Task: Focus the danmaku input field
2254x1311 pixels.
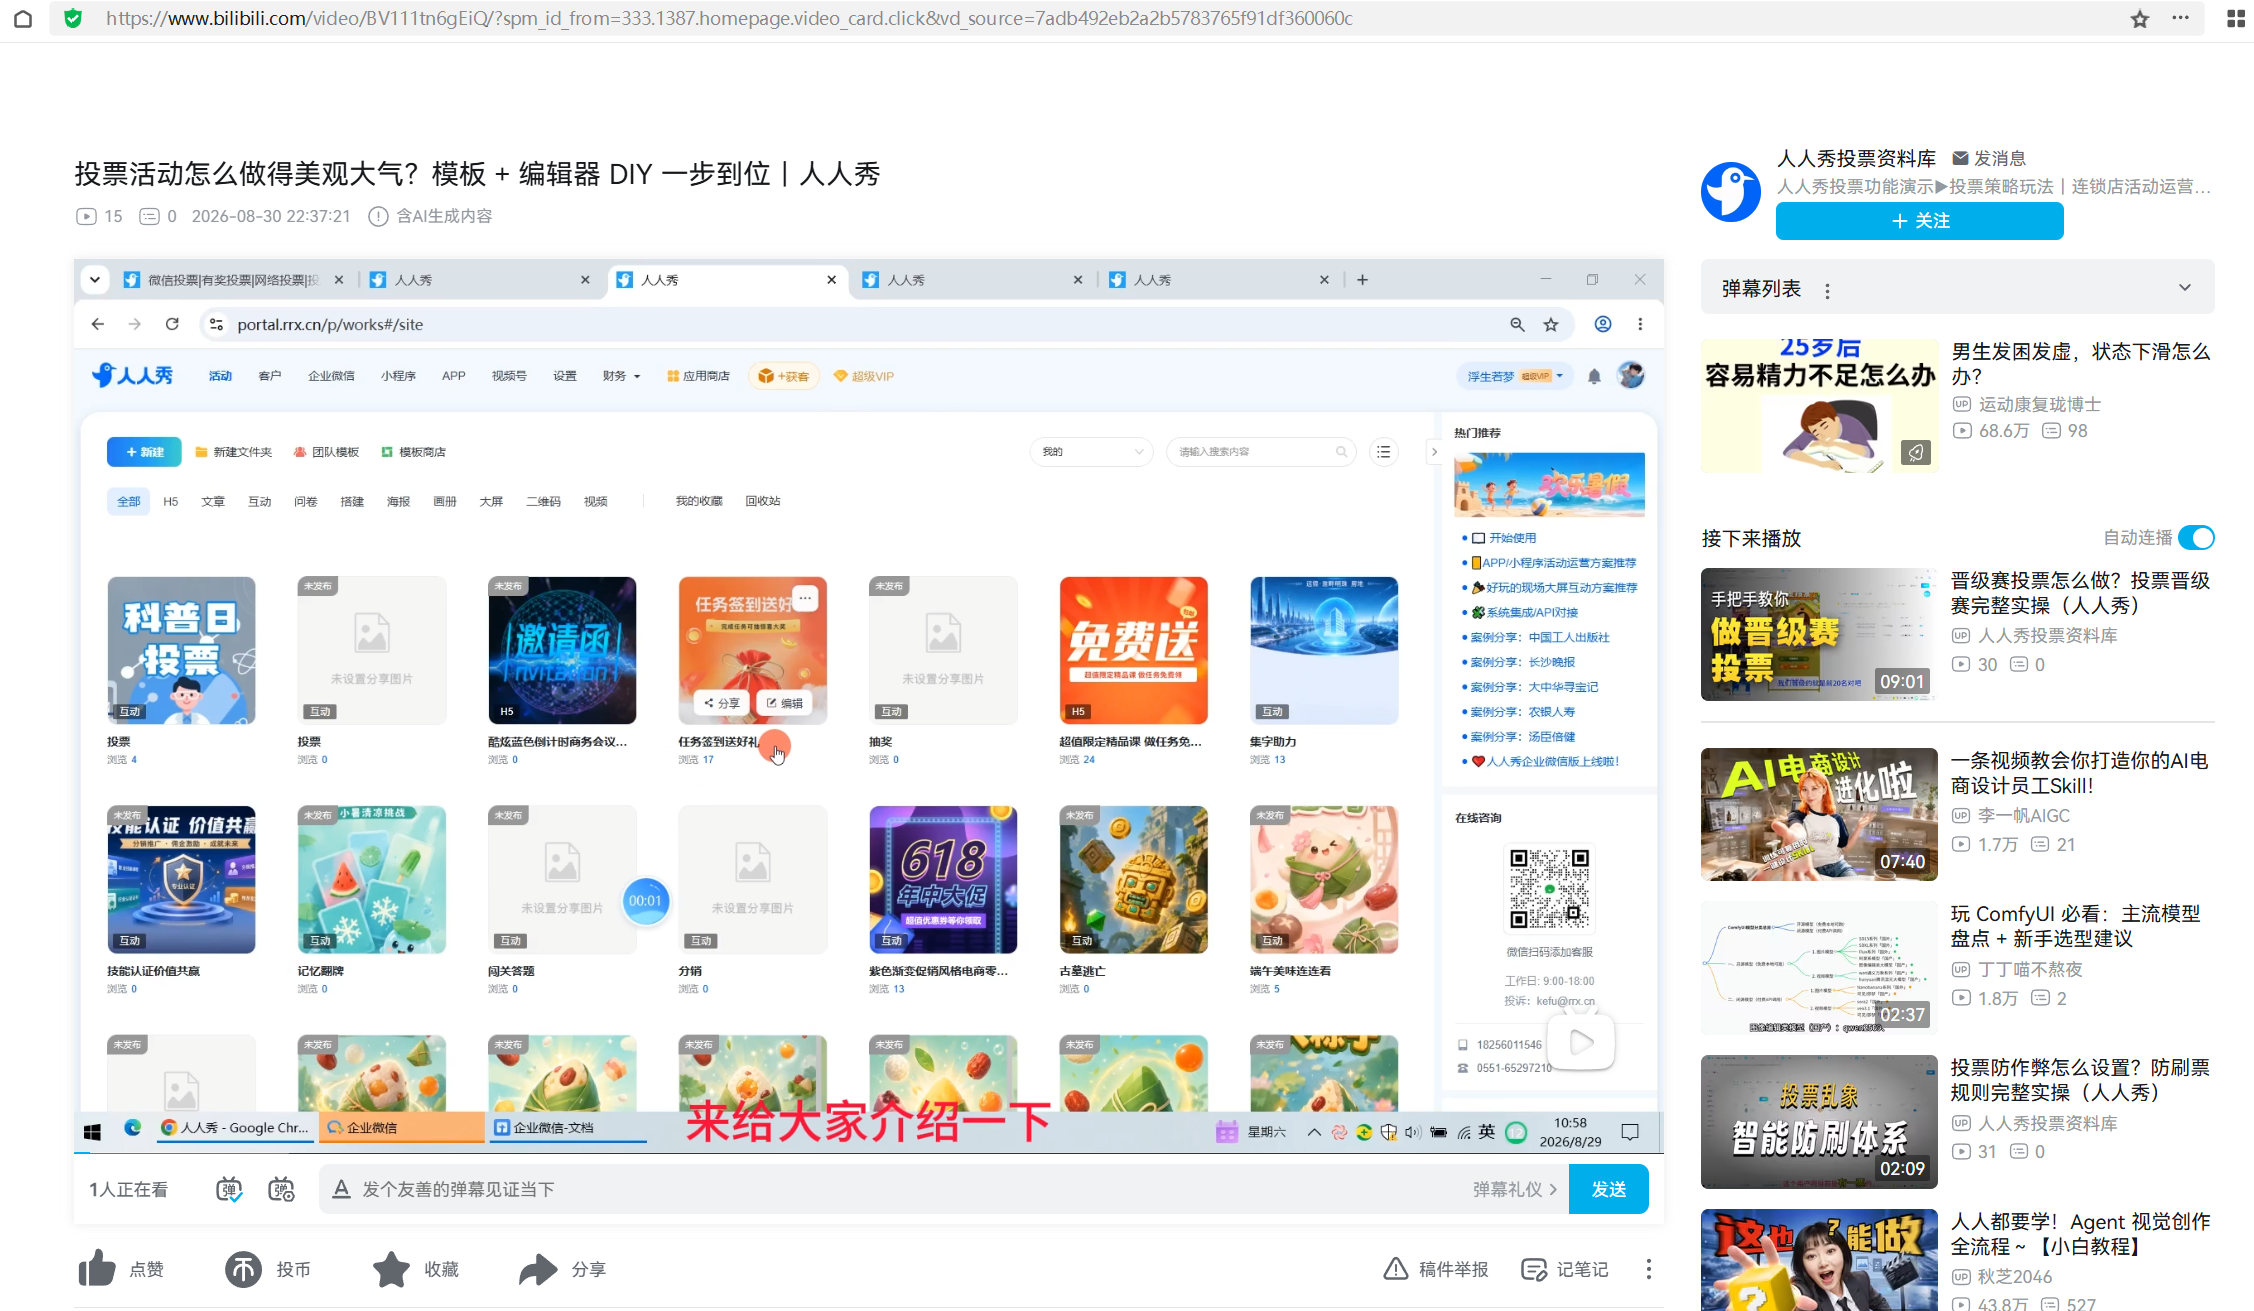Action: coord(910,1189)
